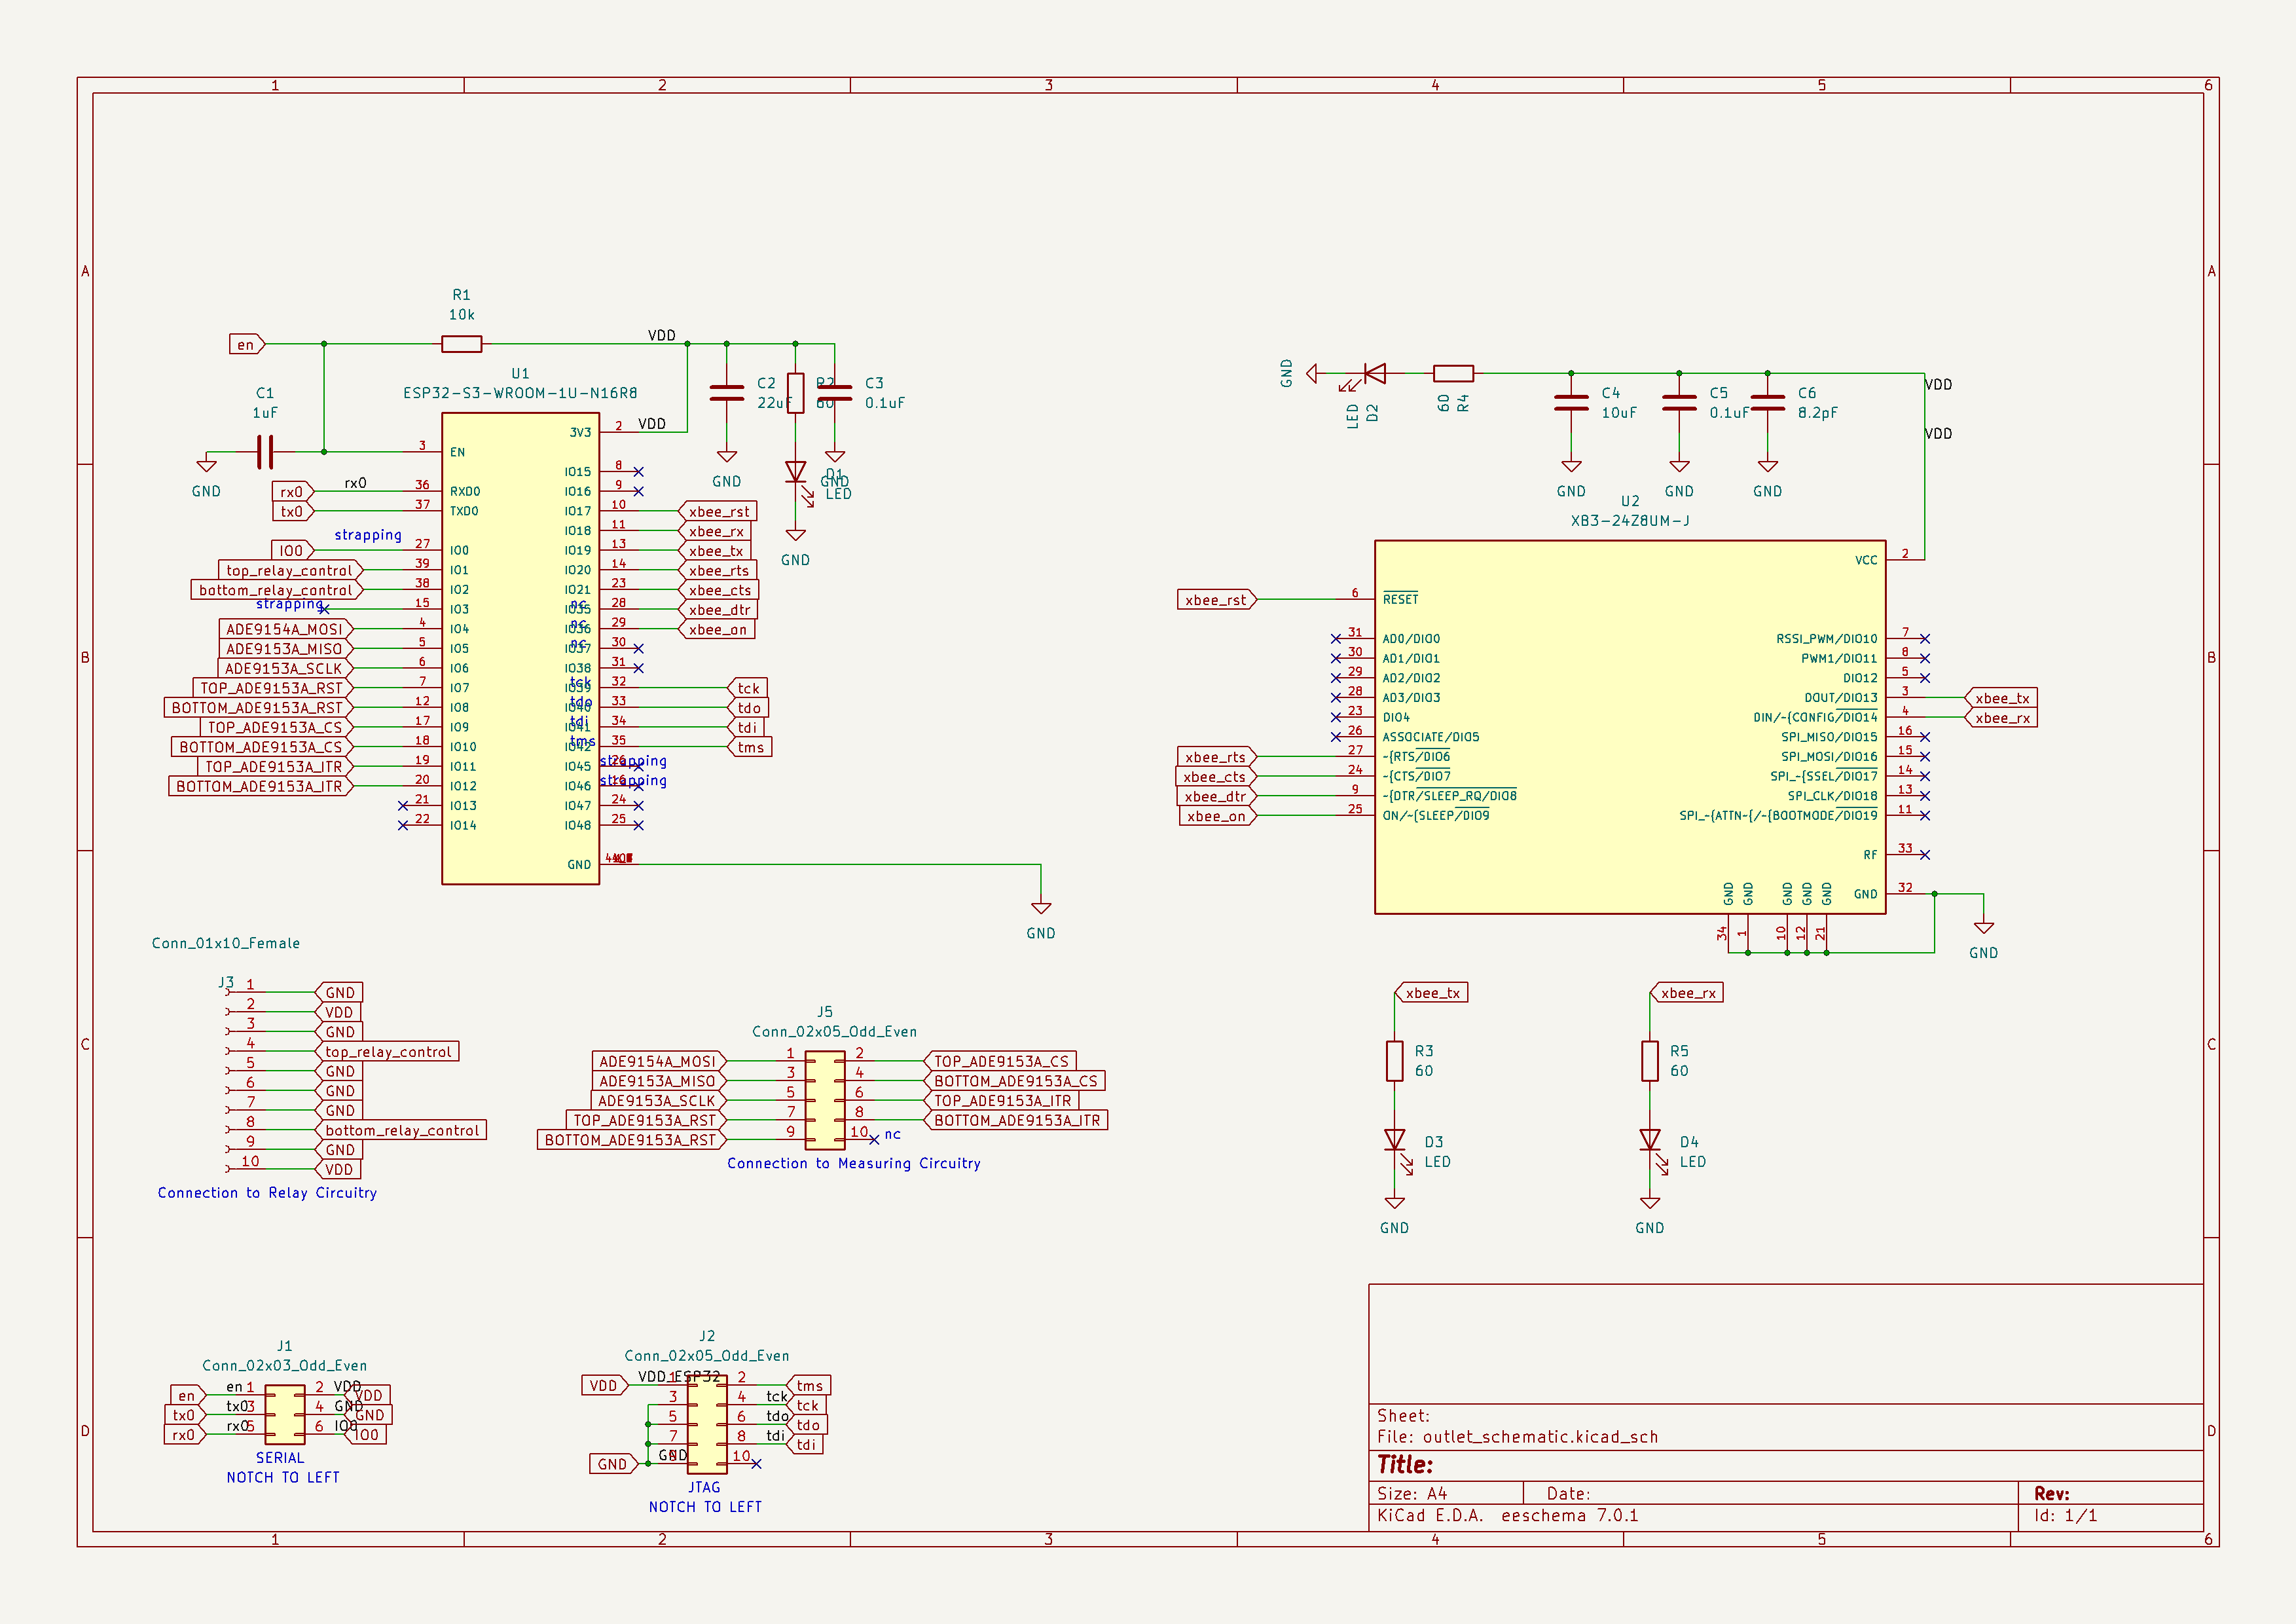Screen dimensions: 2296x1624
Task: Select the tck hierarchical label near IO39
Action: pyautogui.click(x=747, y=688)
